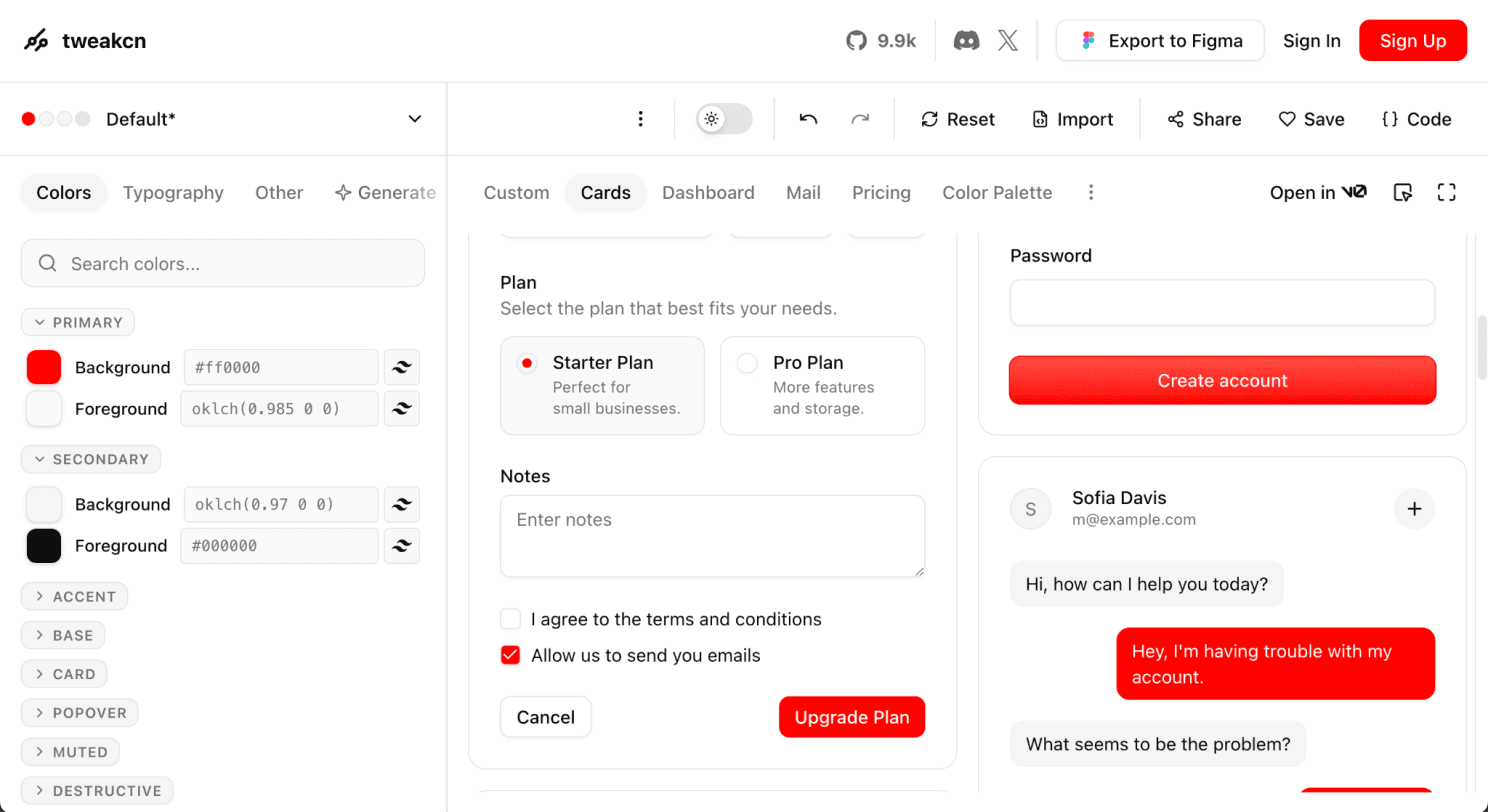This screenshot has height=812, width=1488.
Task: Open the Pricing preview tab
Action: (x=881, y=192)
